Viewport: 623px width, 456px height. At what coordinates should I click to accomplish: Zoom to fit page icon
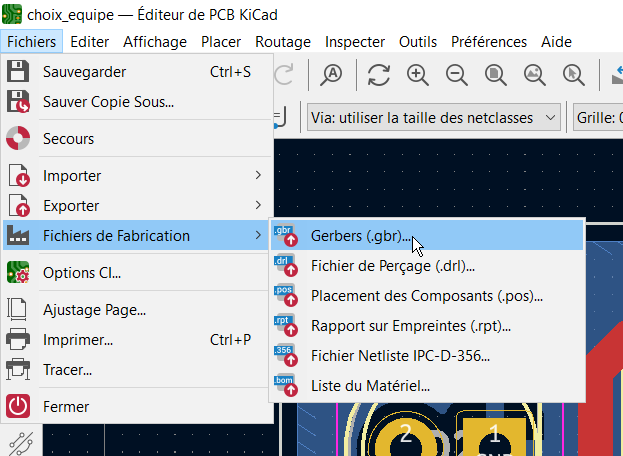click(496, 74)
